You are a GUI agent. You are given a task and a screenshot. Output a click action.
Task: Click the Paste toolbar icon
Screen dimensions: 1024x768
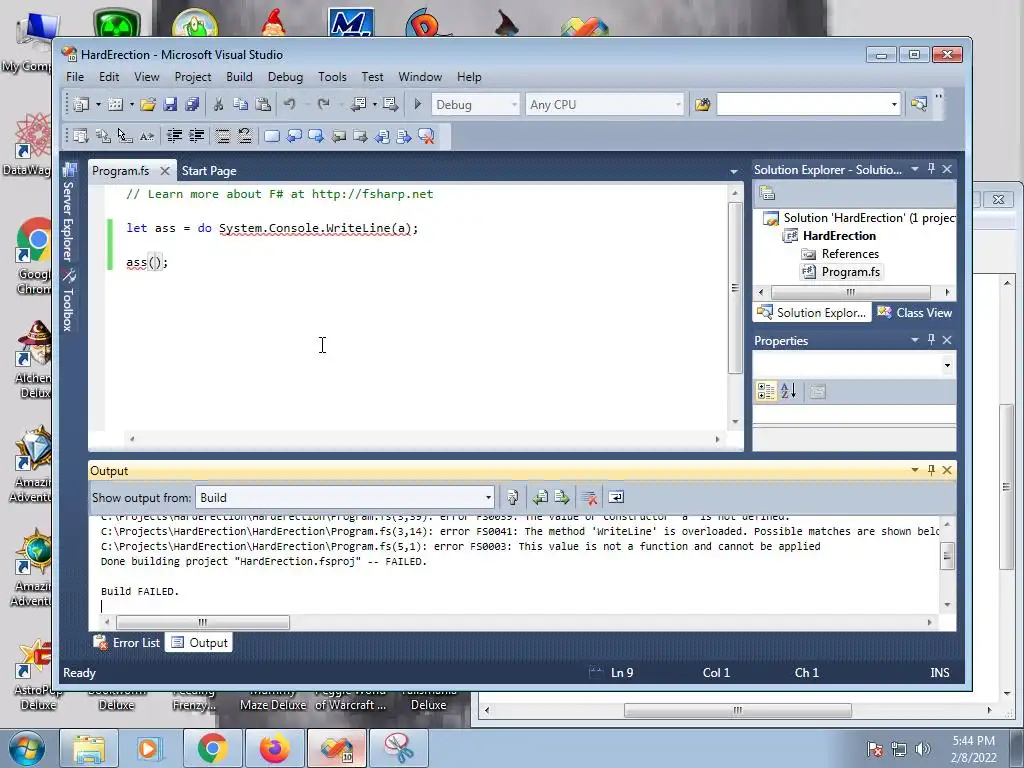point(263,104)
